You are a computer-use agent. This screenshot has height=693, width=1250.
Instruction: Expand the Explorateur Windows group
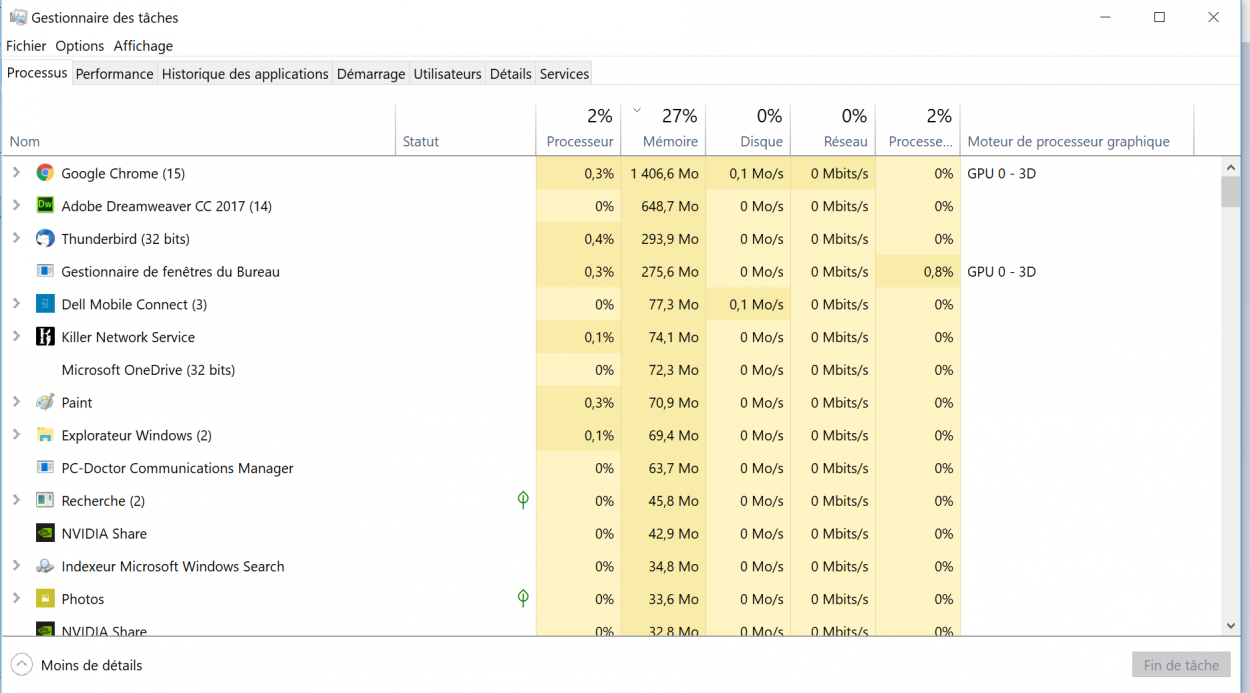16,435
